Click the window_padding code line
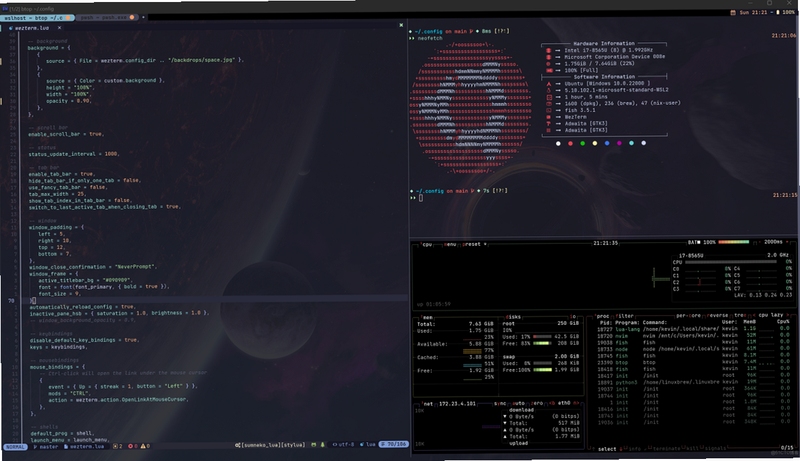800x461 pixels. click(57, 227)
